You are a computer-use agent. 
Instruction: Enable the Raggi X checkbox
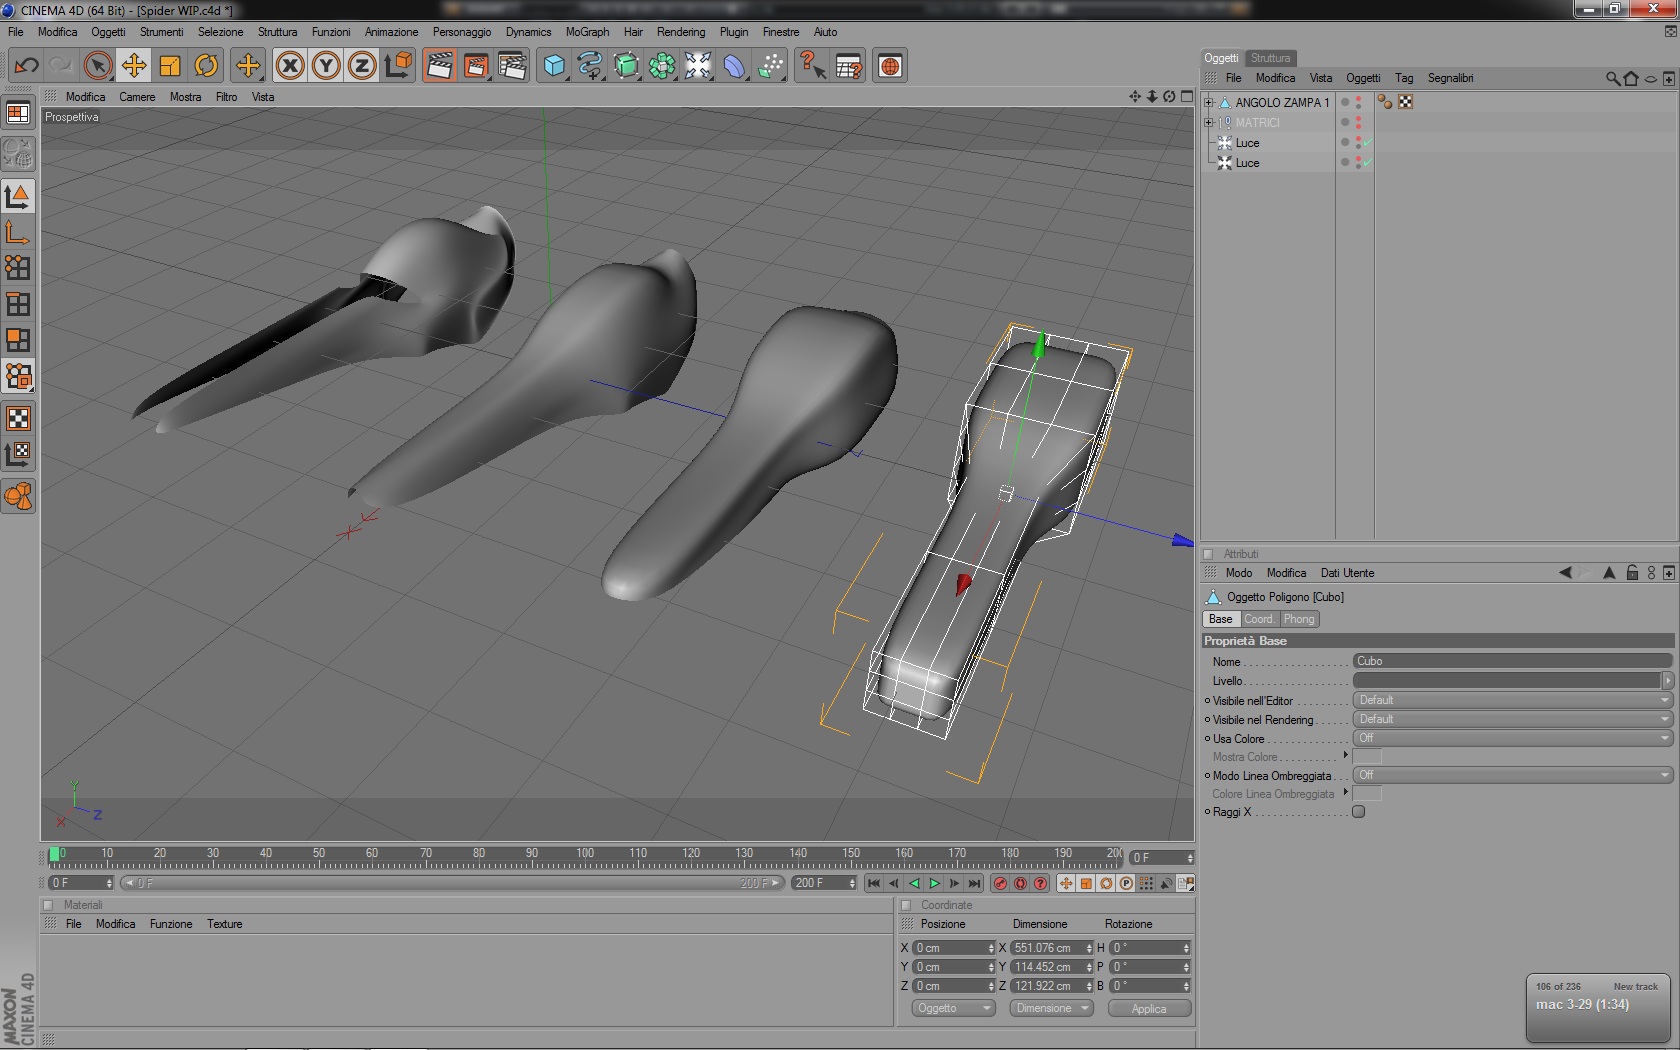[x=1358, y=812]
